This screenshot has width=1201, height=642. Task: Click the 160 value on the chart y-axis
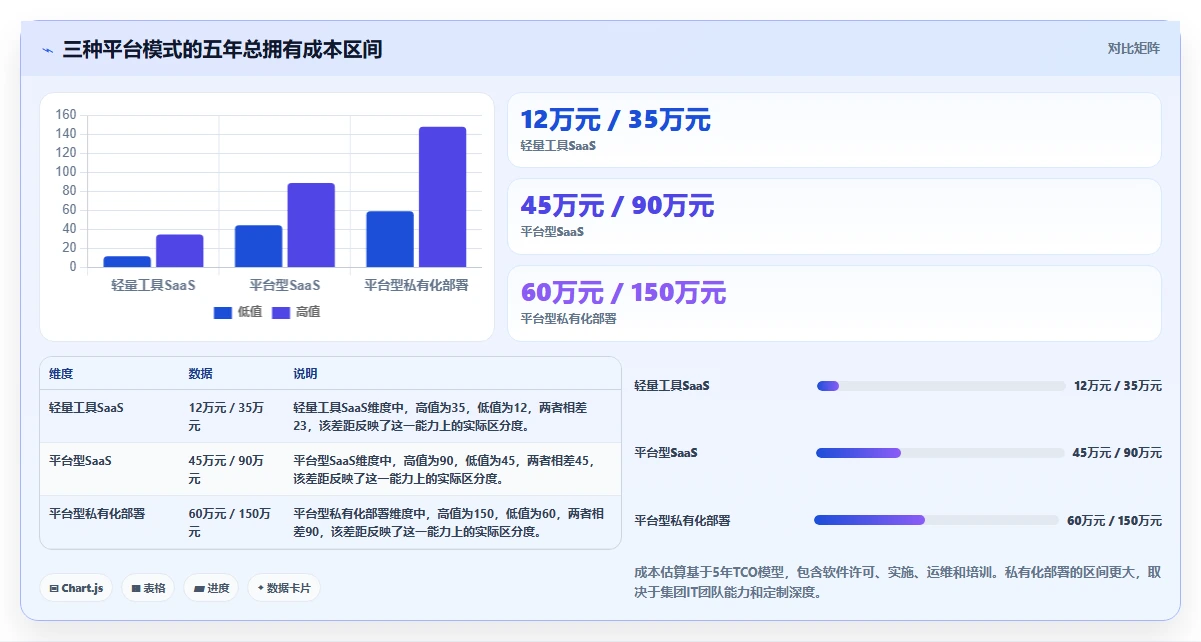[65, 115]
